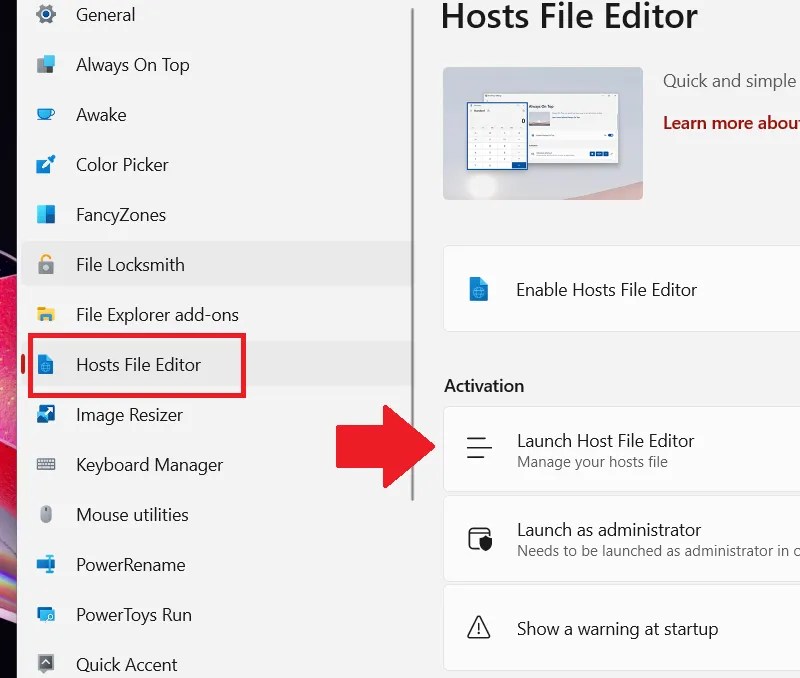800x678 pixels.
Task: Click the PowerRename icon in the sidebar
Action: 44,564
